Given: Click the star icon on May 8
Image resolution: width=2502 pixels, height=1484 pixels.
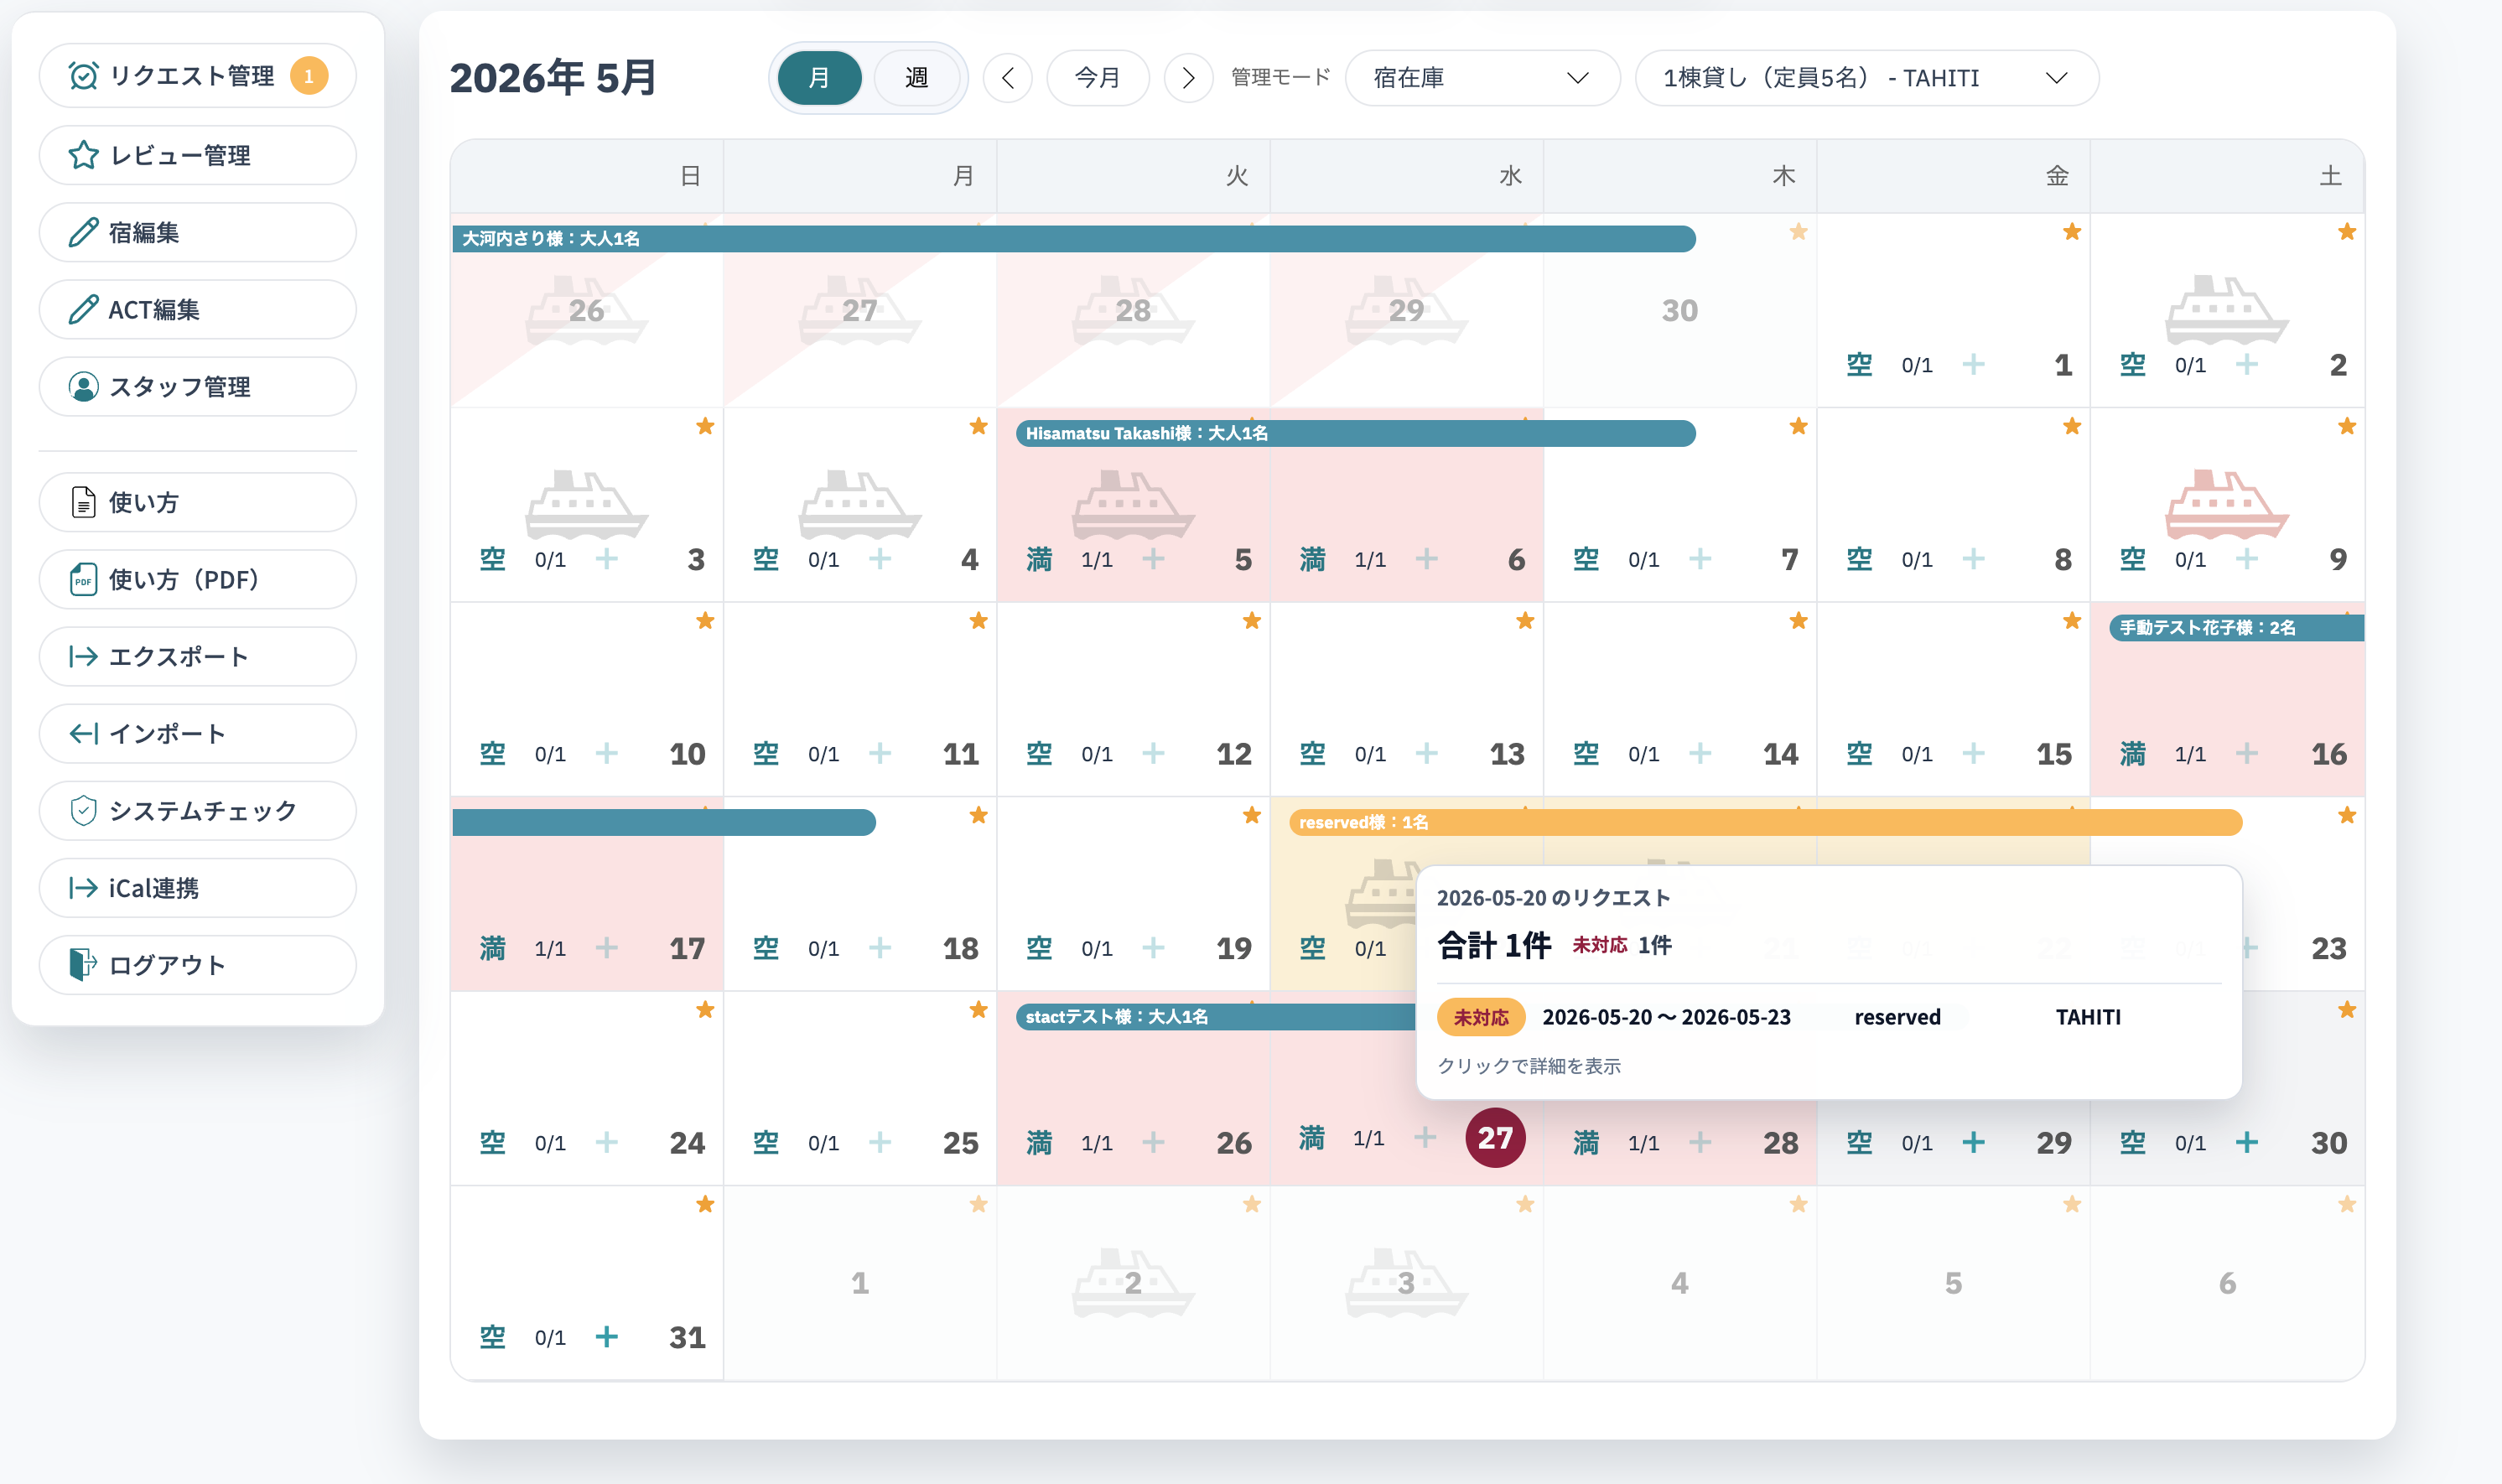Looking at the screenshot, I should click(x=2072, y=426).
